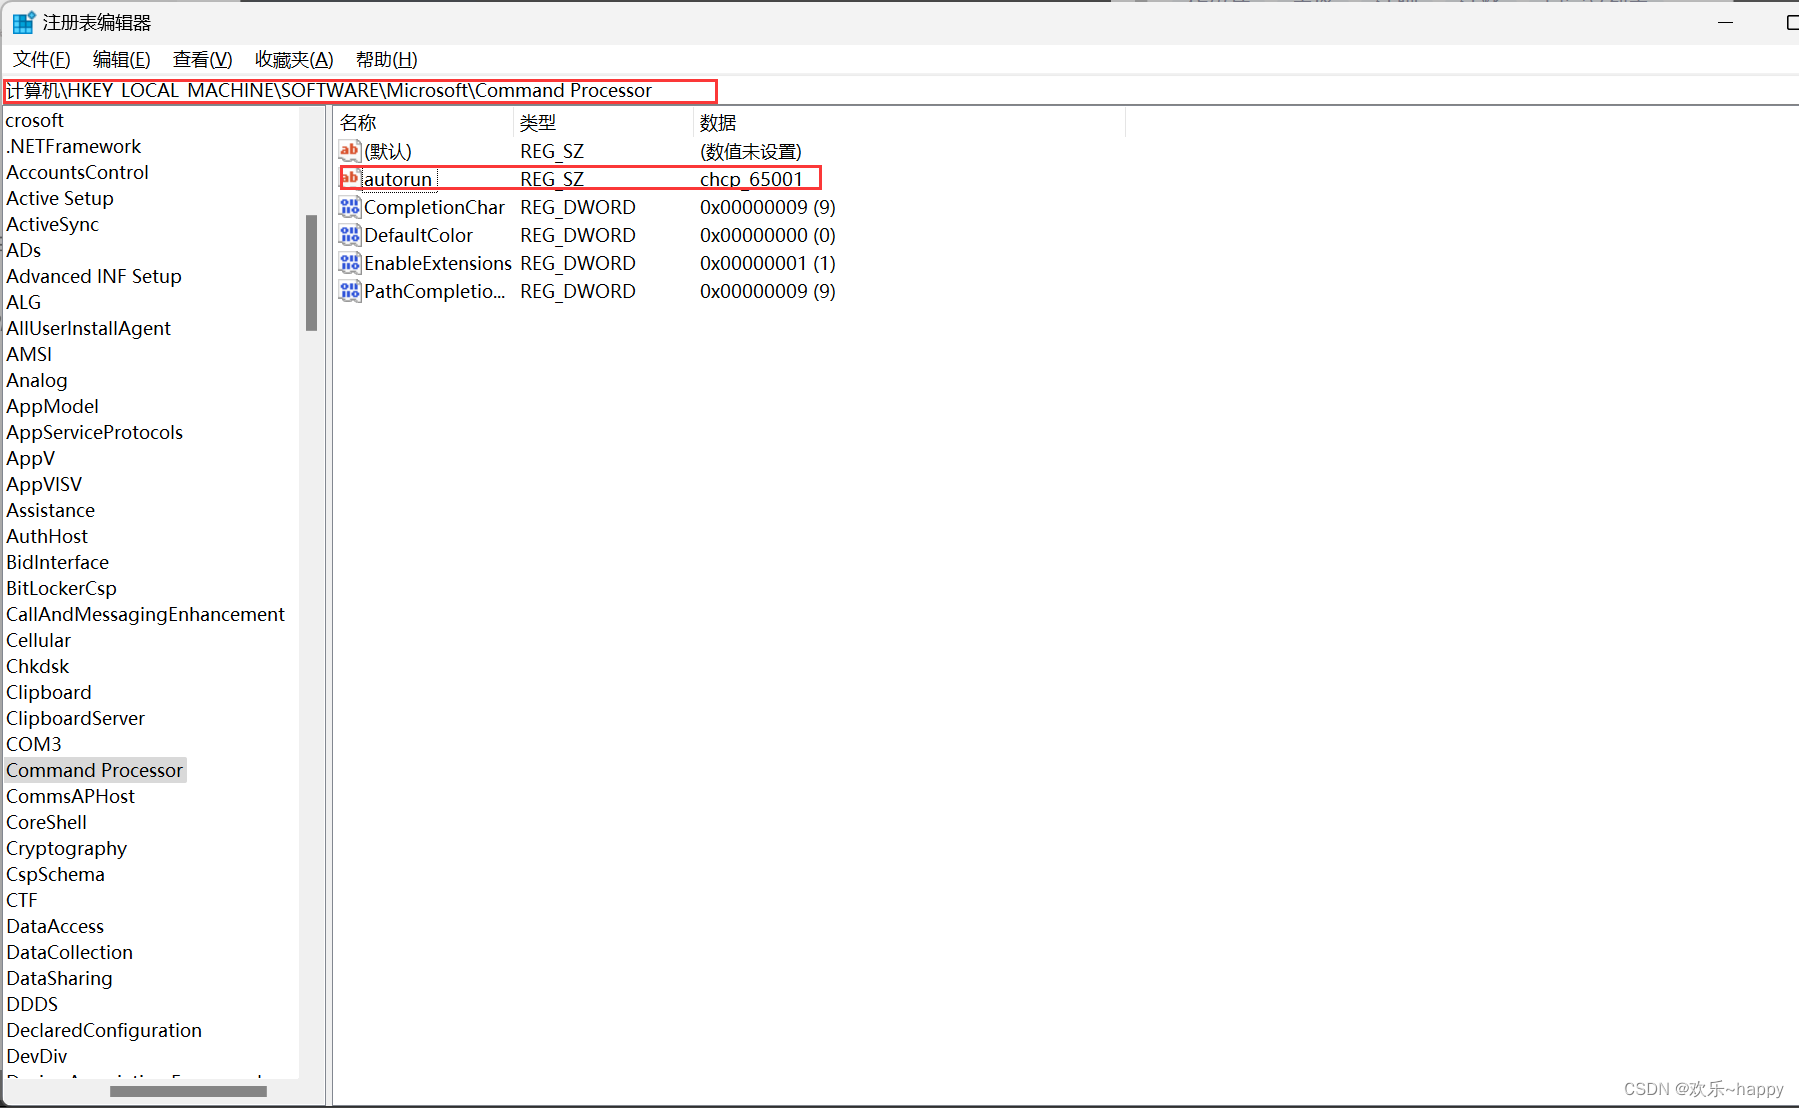Click the Registry Editor app icon in title bar

tap(23, 22)
